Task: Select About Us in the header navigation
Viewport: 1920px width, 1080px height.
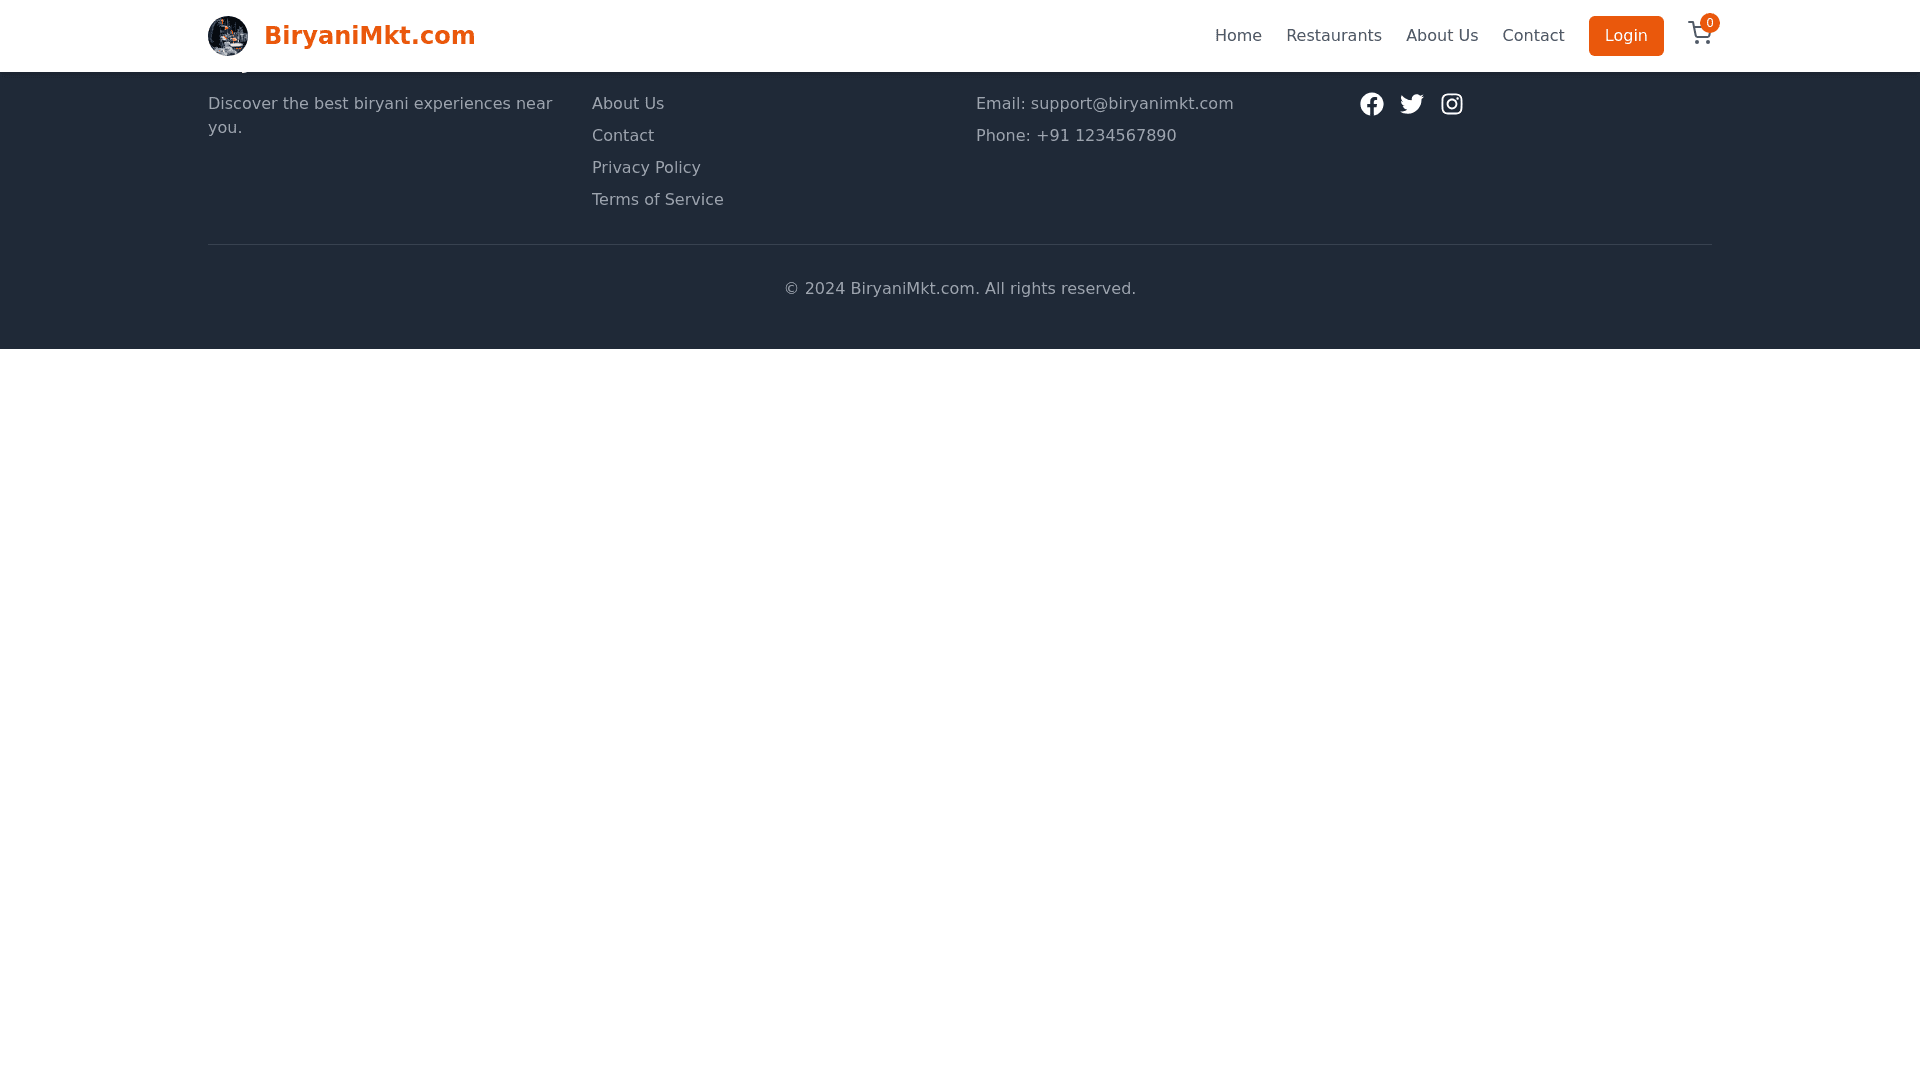Action: (x=1441, y=36)
